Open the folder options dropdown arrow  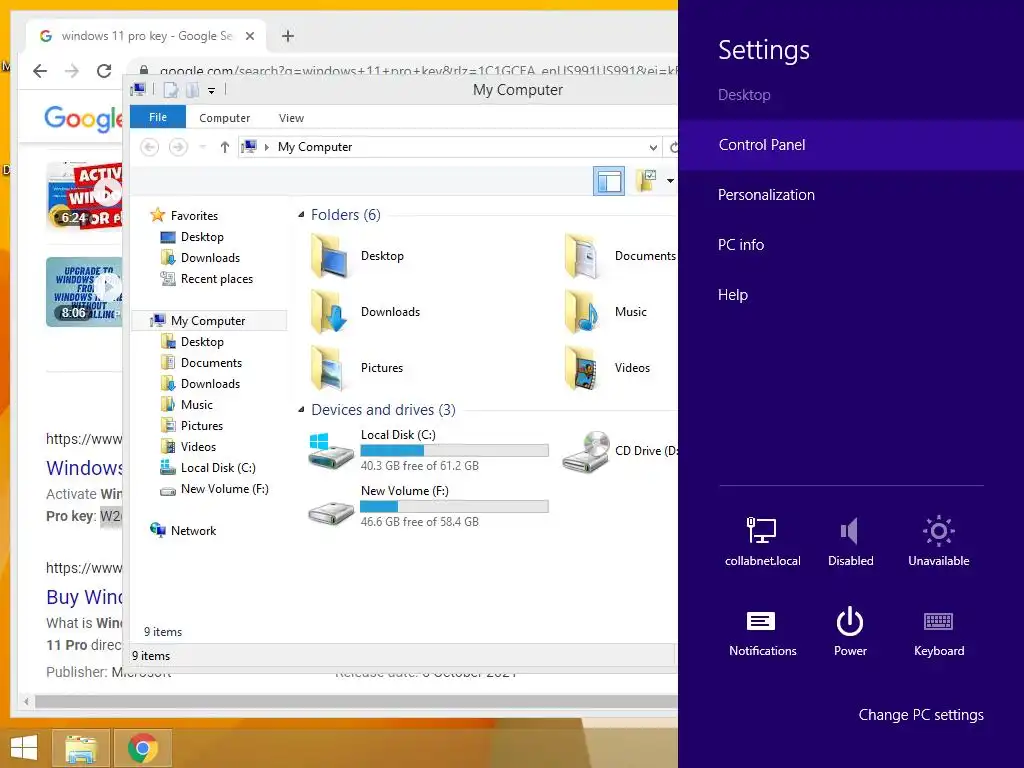pos(670,181)
